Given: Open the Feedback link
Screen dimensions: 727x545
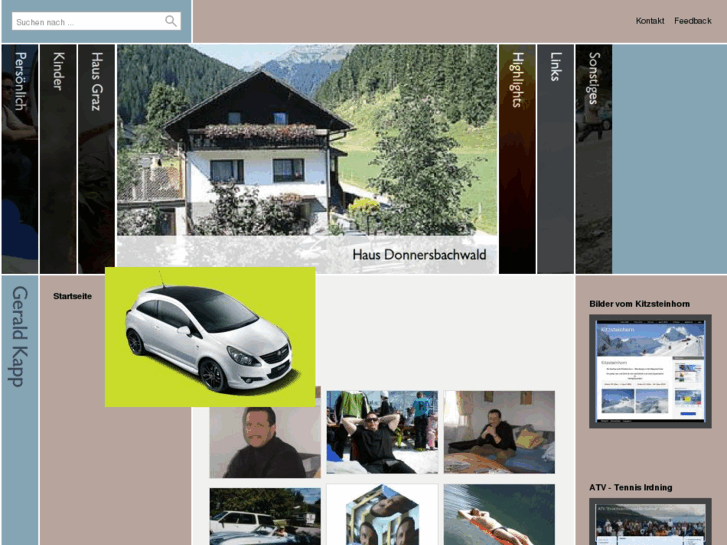Looking at the screenshot, I should [693, 21].
